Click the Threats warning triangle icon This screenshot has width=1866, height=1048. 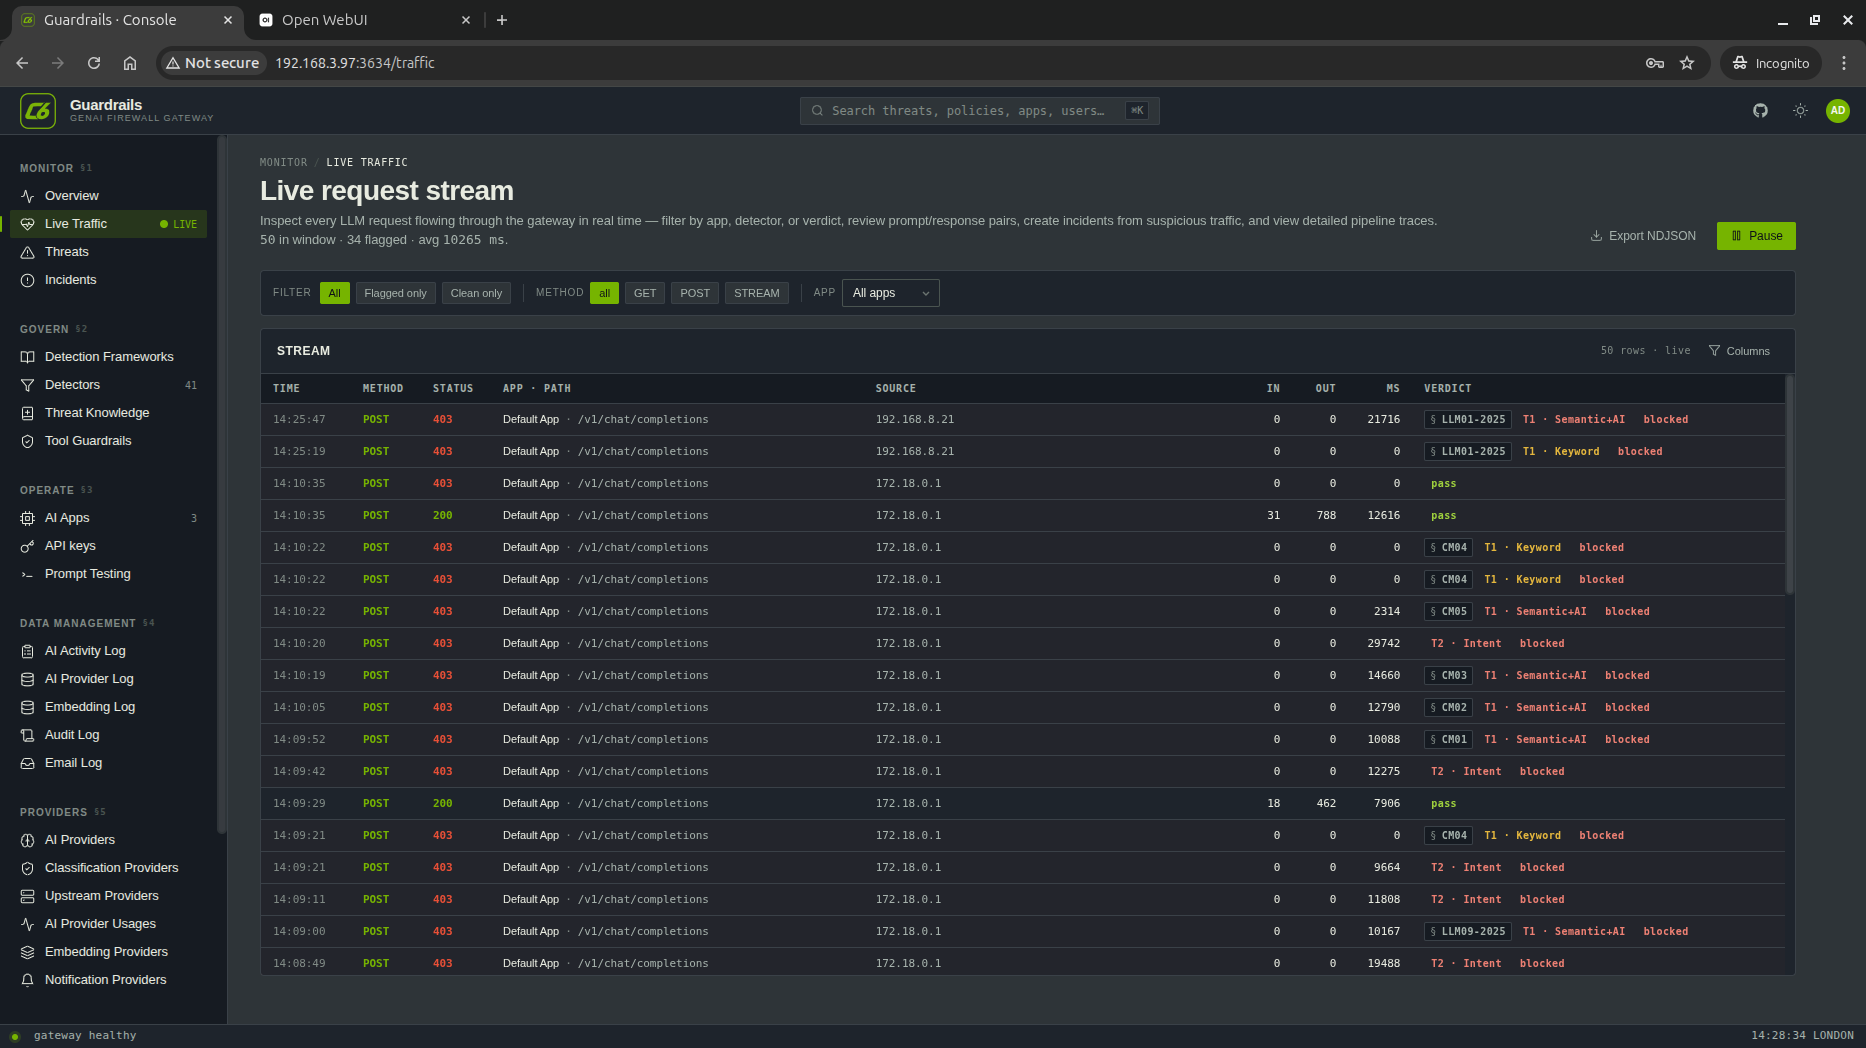click(28, 252)
